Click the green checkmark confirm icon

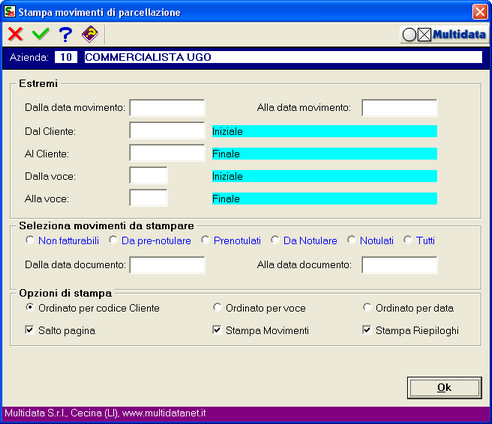tap(41, 34)
